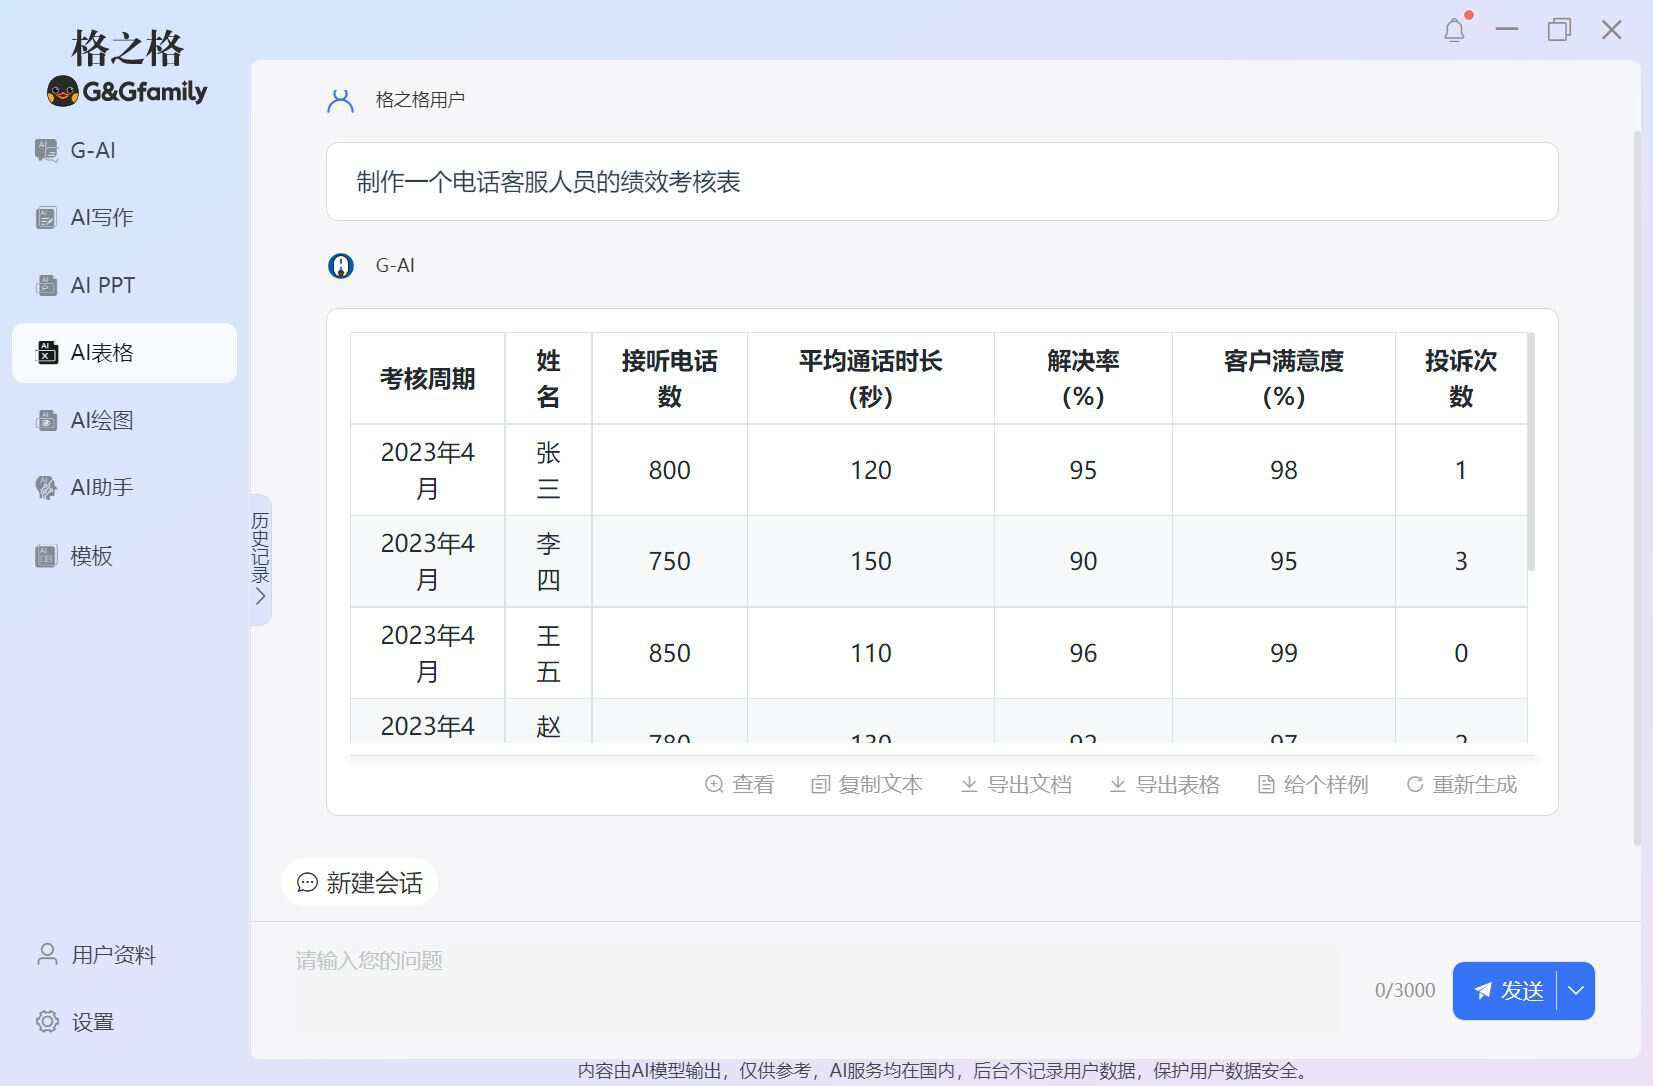Select AI写作 in the sidebar
1653x1086 pixels.
(100, 217)
